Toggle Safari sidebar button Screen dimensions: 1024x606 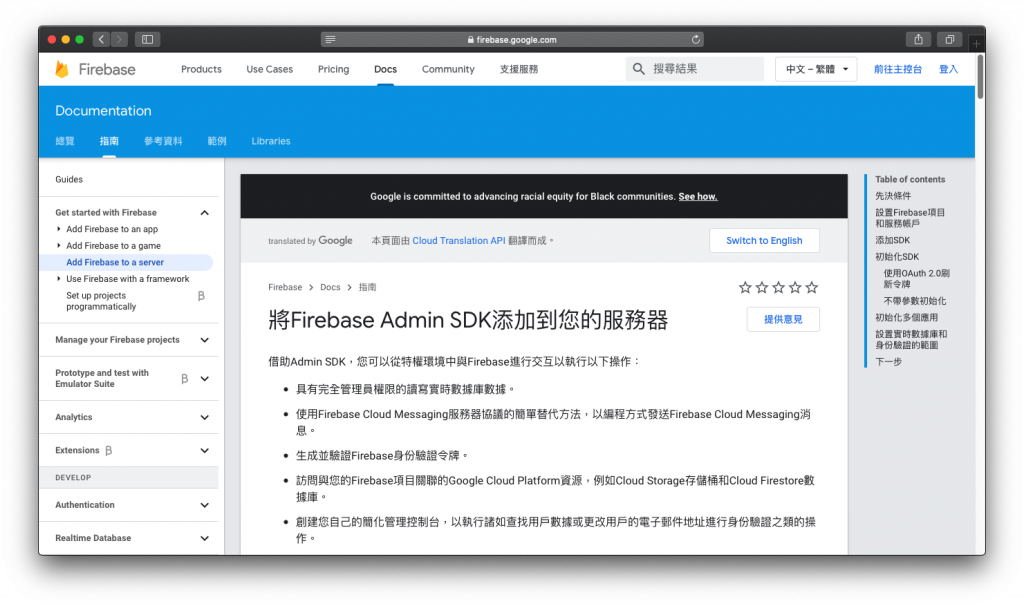tap(148, 39)
